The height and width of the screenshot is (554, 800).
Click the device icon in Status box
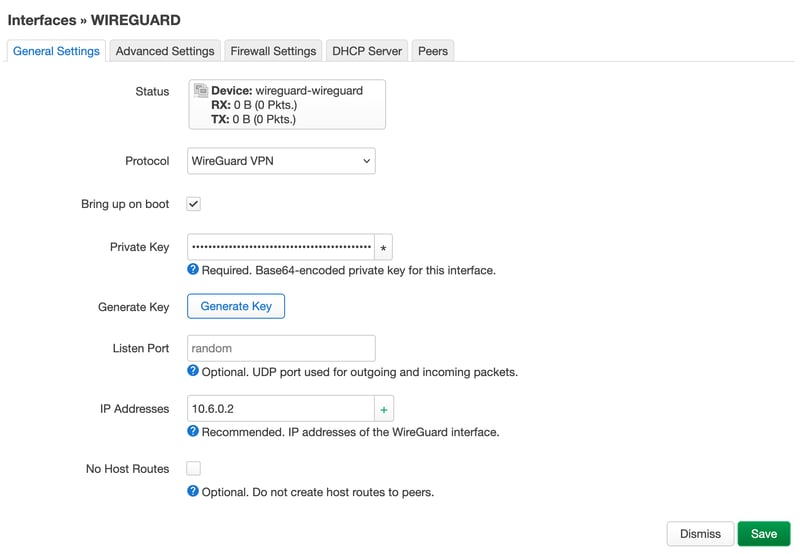(200, 91)
